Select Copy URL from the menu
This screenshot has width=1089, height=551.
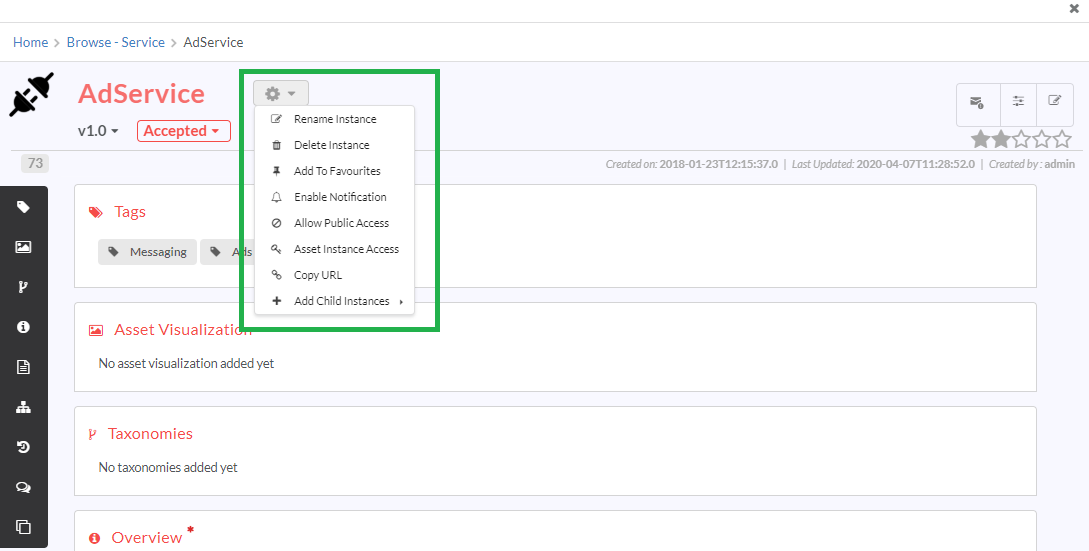[x=335, y=275]
